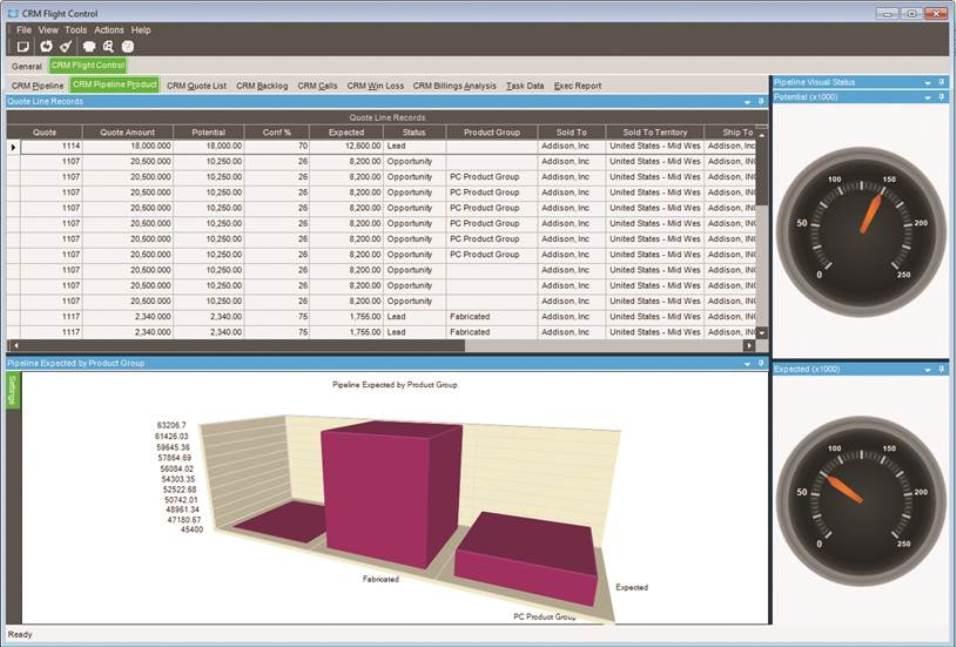This screenshot has width=956, height=647.
Task: Sort by the Quote Amount column header
Action: click(127, 132)
